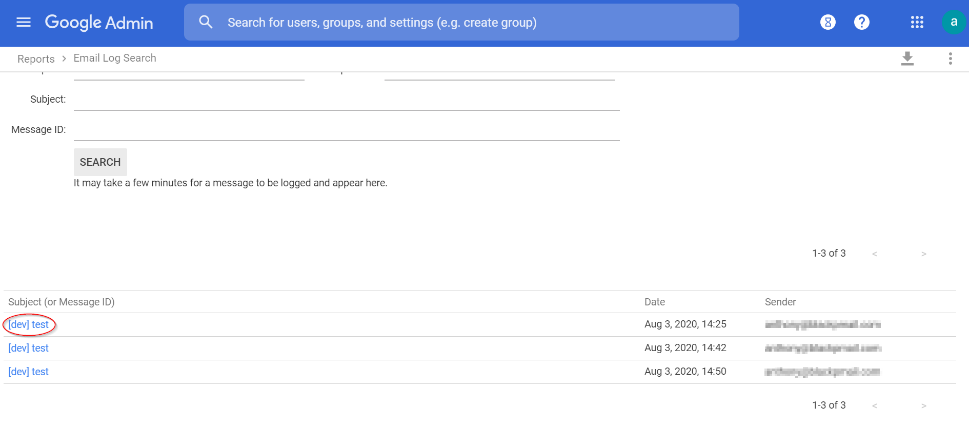Open the [dev] test message from 14:42

pyautogui.click(x=28, y=348)
